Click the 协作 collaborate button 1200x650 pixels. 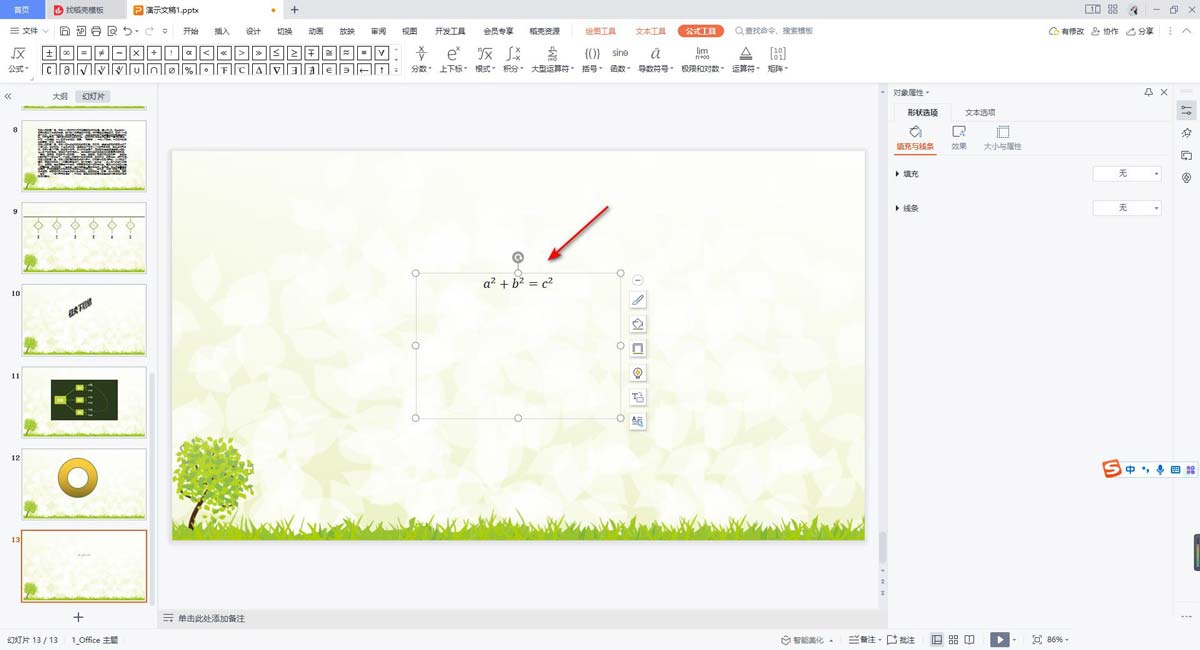(1104, 31)
